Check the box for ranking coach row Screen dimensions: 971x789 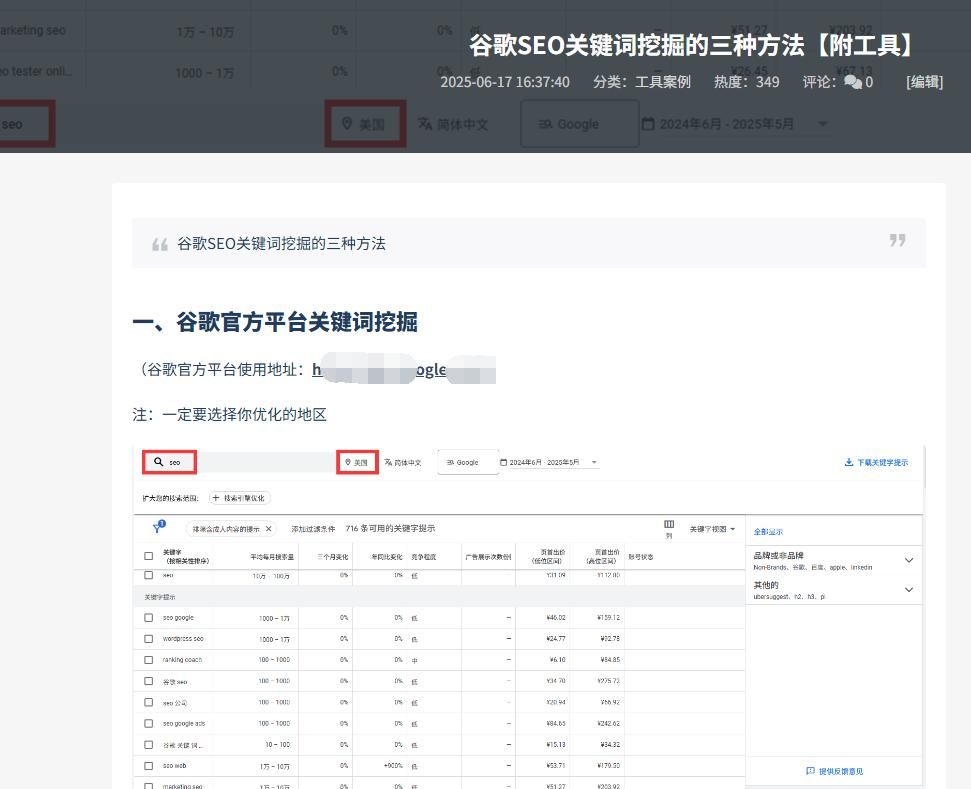point(149,660)
